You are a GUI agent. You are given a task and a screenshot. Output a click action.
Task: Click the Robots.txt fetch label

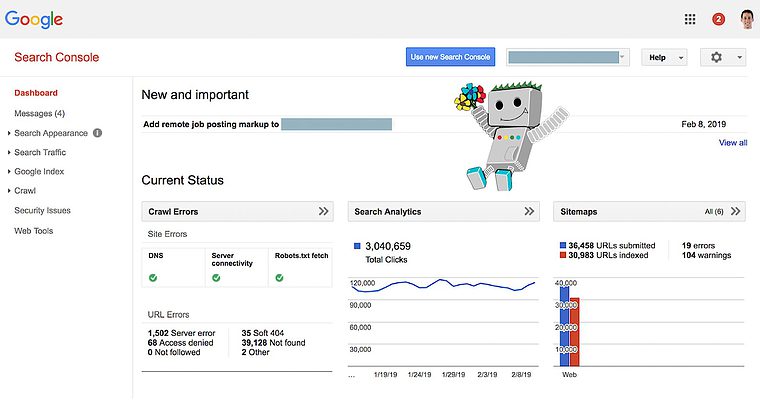[x=301, y=256]
